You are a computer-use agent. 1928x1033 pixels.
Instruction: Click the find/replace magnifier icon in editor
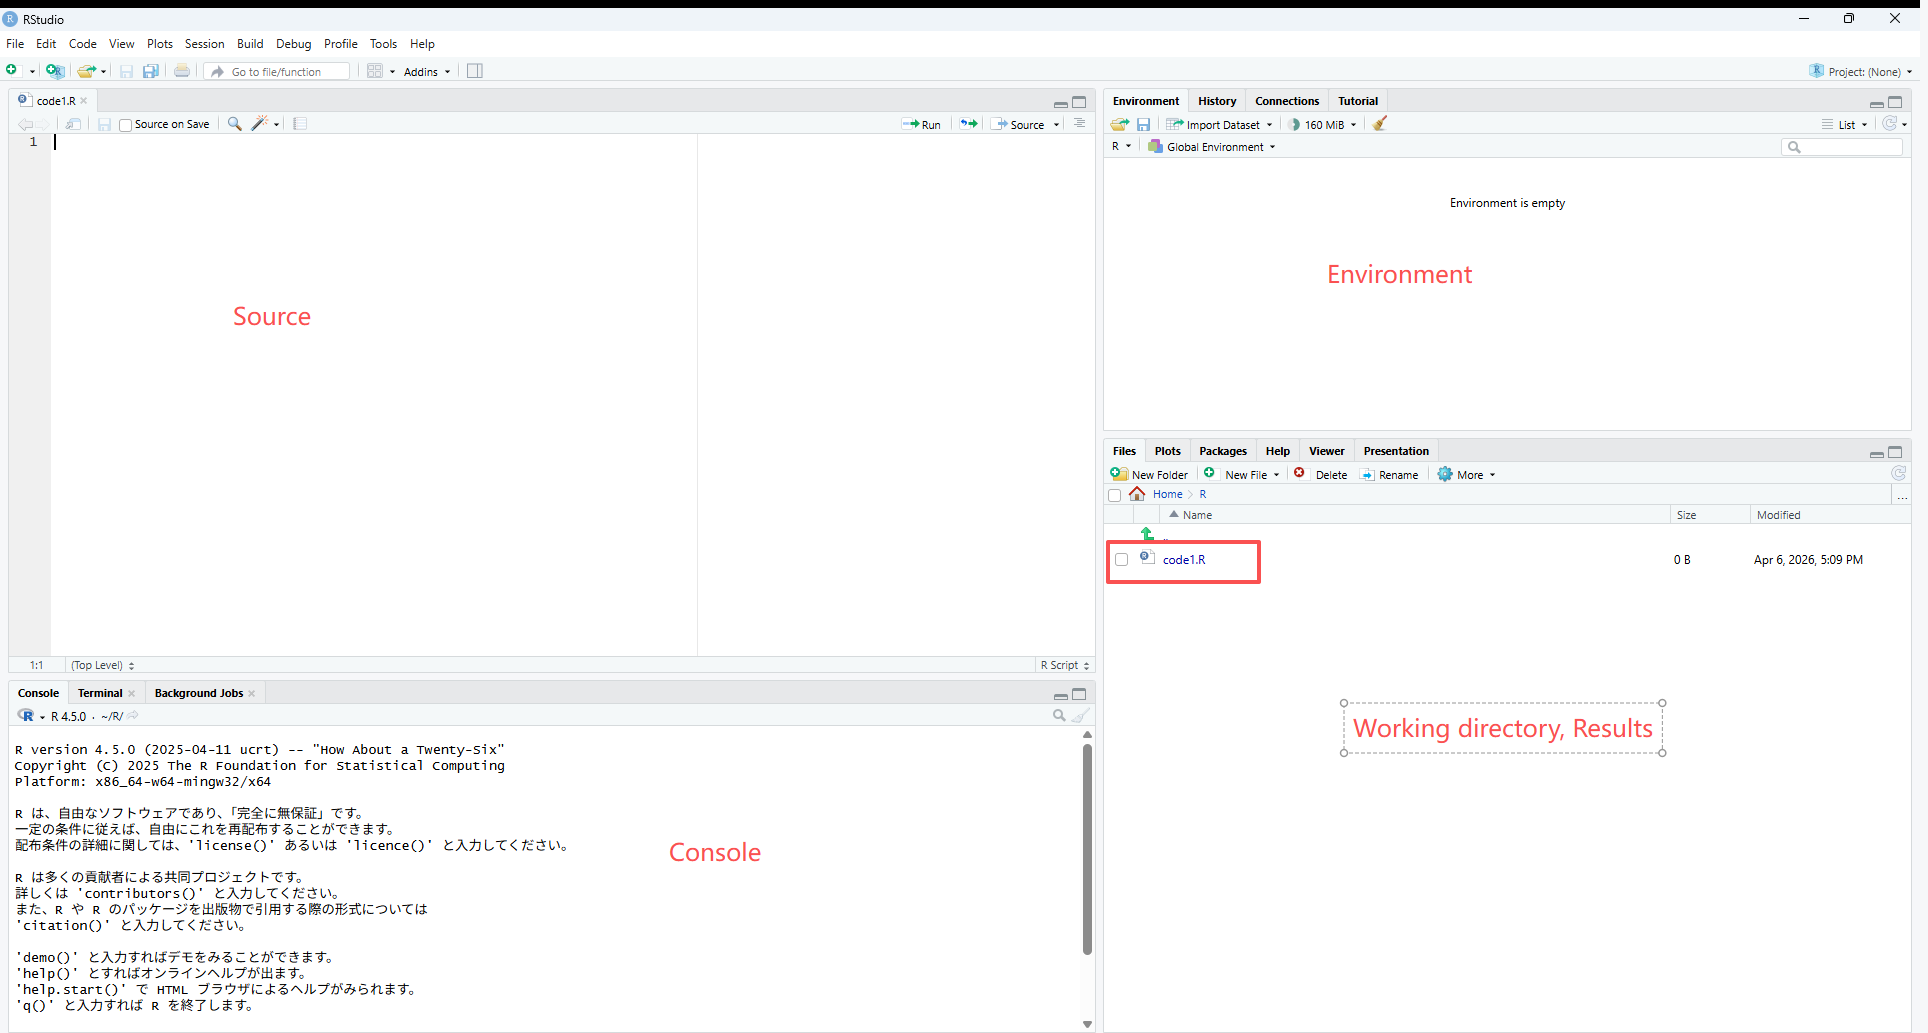click(x=234, y=124)
